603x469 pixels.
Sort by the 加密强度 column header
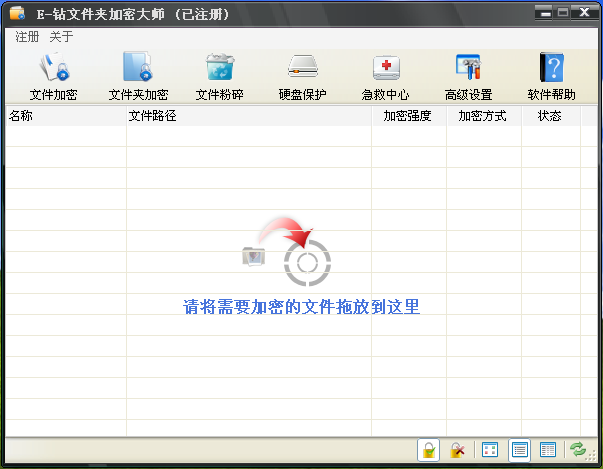point(409,116)
